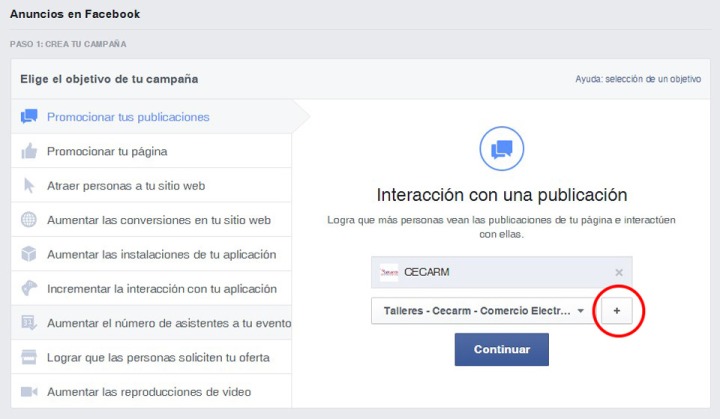
Task: Click the offer tag icon for solicitar oferta
Action: point(29,357)
